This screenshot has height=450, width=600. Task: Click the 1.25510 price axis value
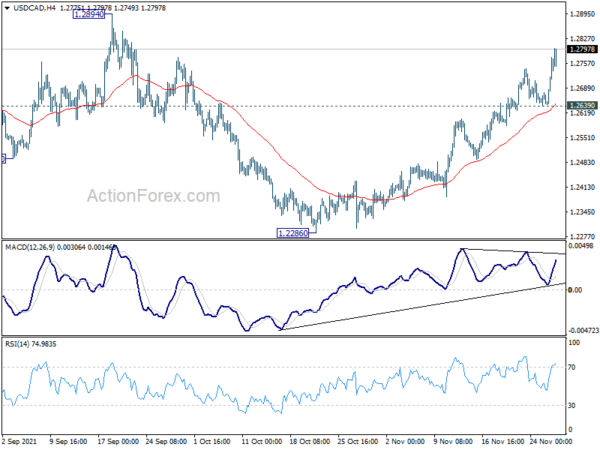coord(582,138)
